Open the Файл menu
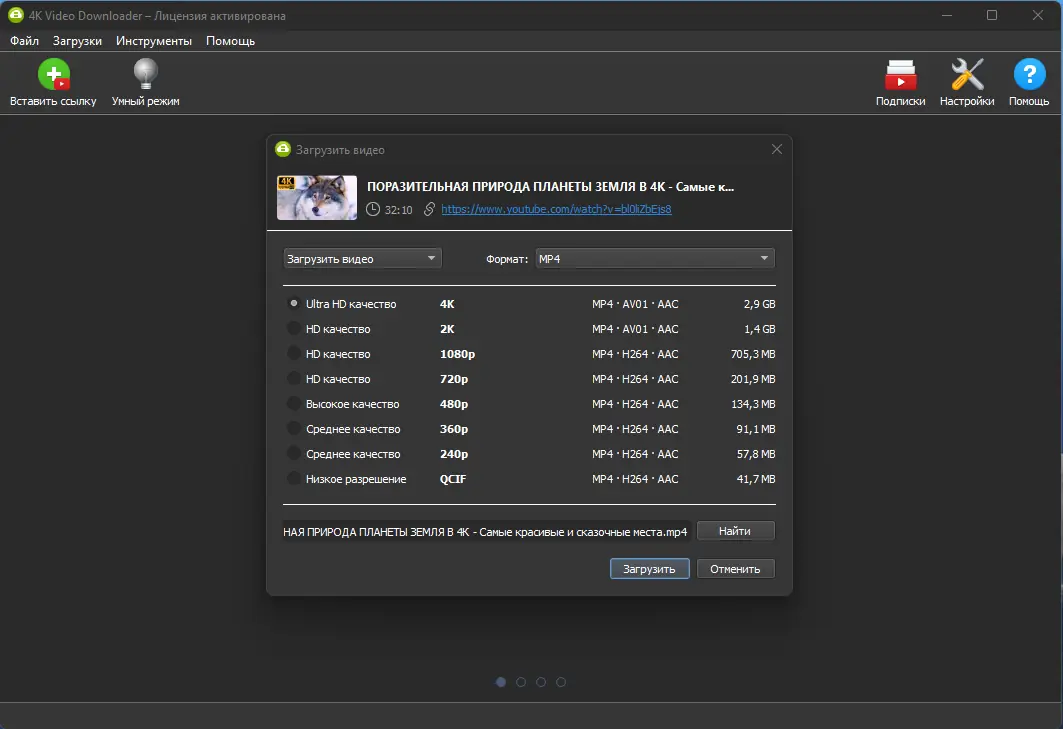The height and width of the screenshot is (729, 1063). (24, 41)
